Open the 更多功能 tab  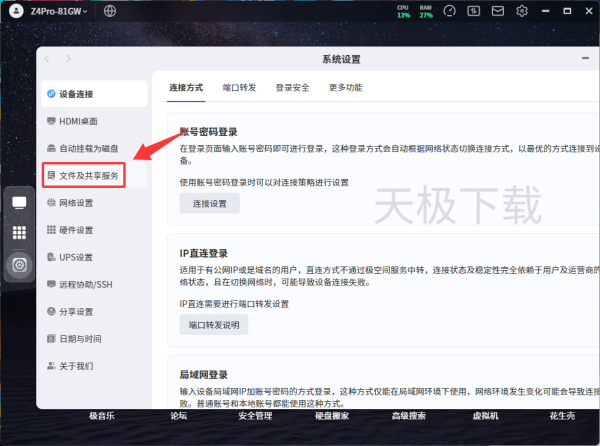(345, 88)
